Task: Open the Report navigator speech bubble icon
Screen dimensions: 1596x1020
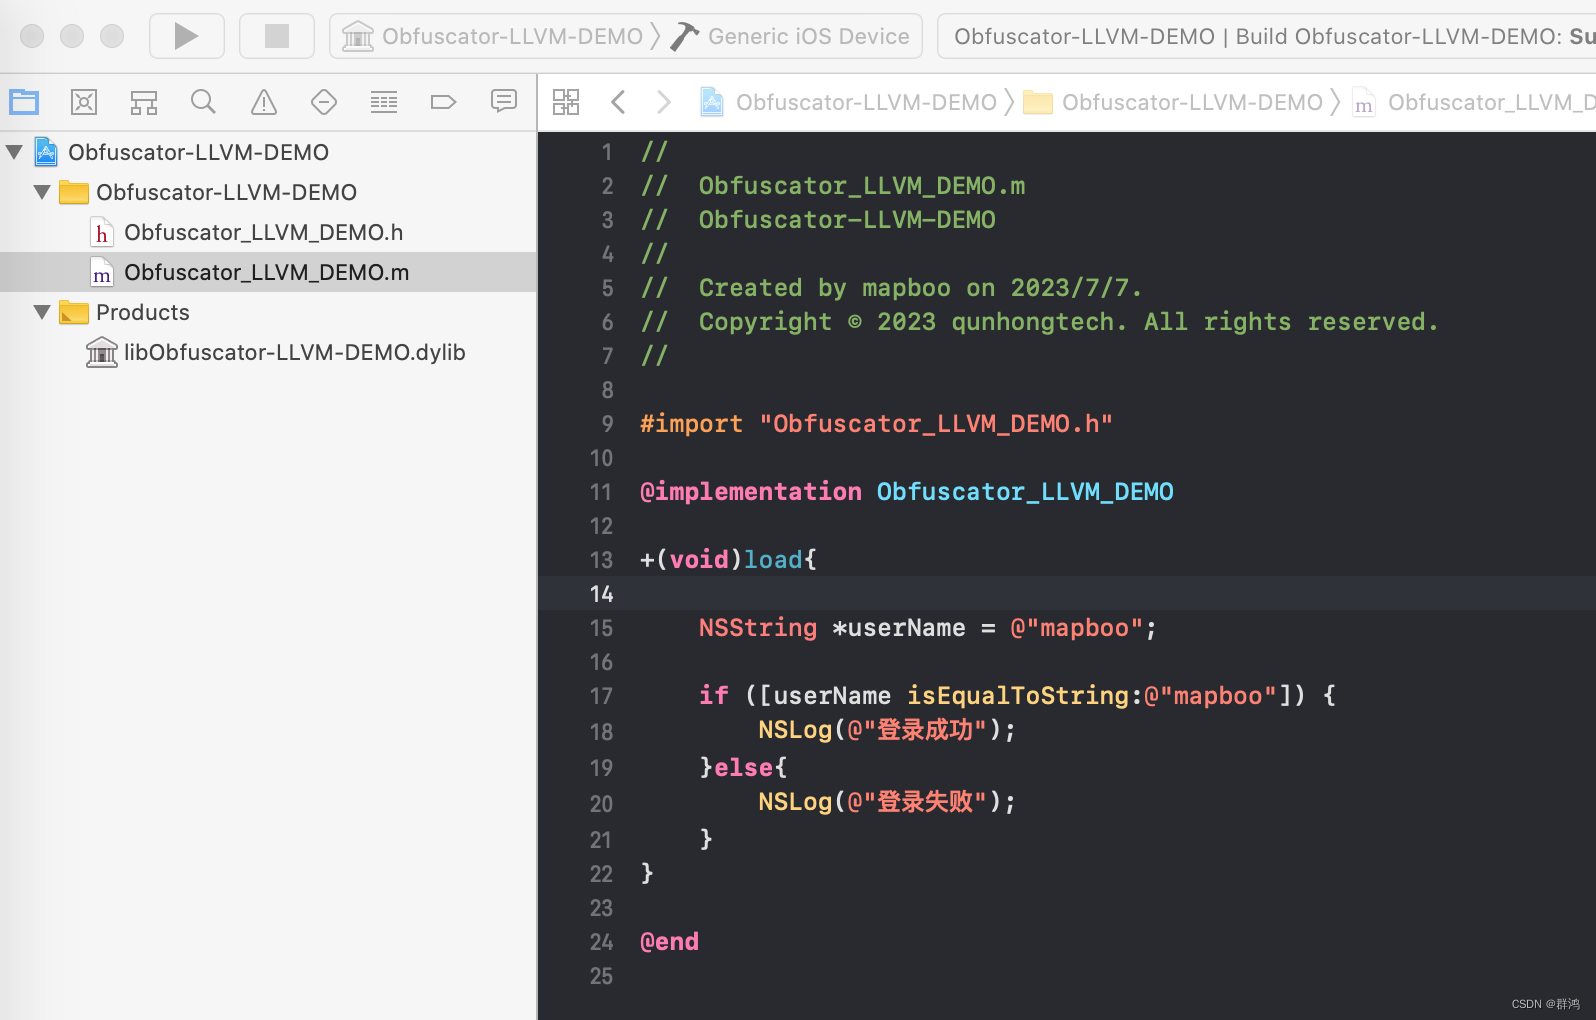Action: pos(504,101)
